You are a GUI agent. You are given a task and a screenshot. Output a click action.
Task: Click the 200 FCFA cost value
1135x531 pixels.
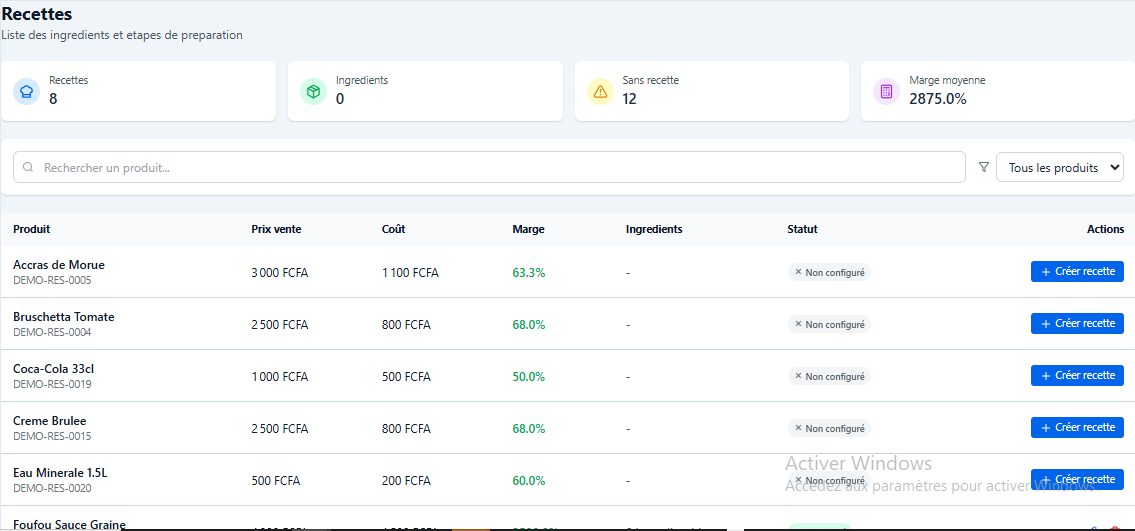click(406, 481)
